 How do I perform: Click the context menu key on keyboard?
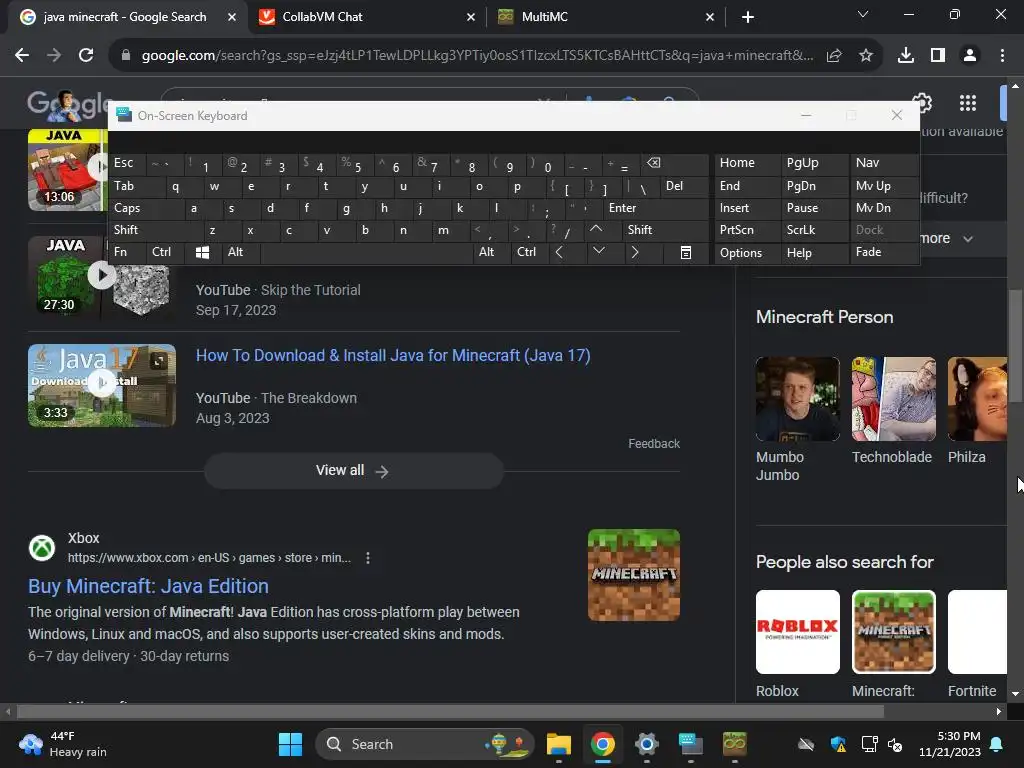686,253
